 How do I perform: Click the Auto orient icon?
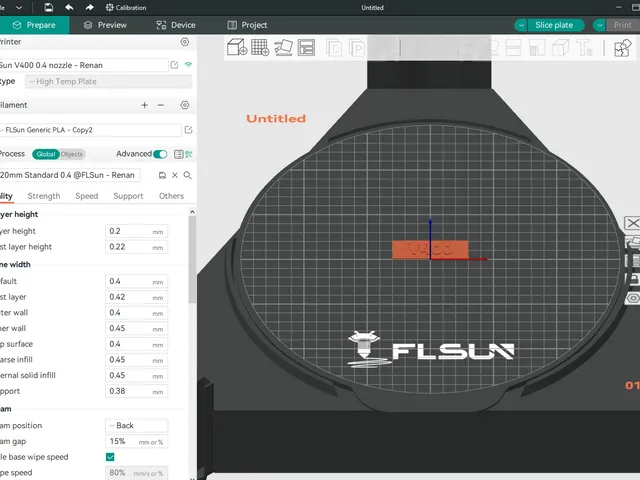pos(283,47)
